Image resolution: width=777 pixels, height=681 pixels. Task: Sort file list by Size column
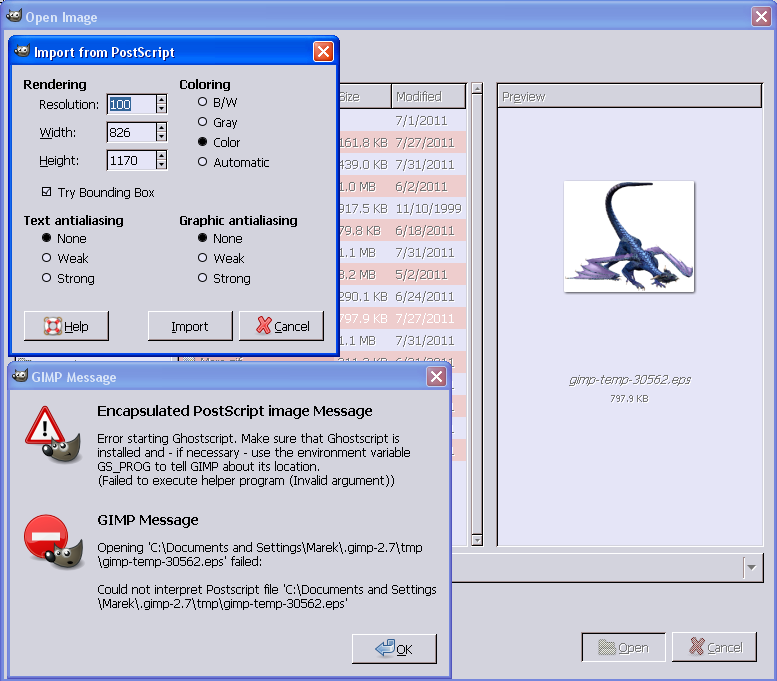click(365, 96)
